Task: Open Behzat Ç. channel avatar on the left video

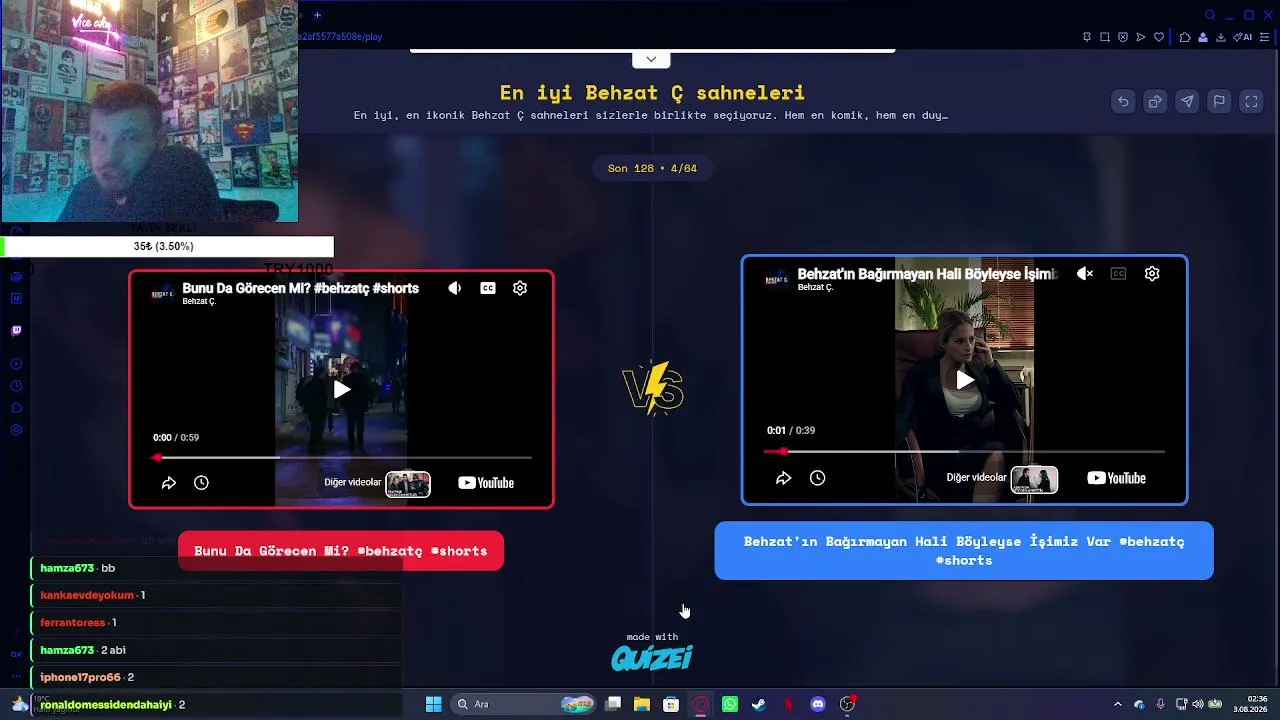Action: [x=161, y=293]
